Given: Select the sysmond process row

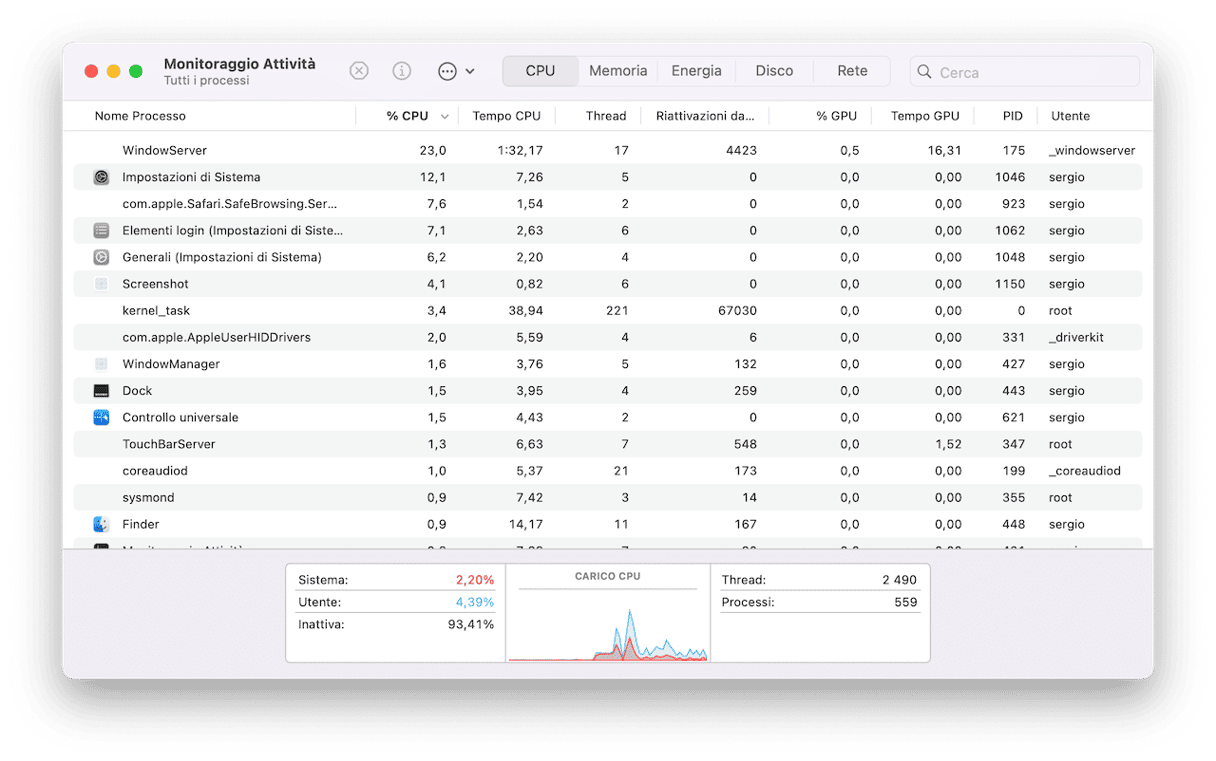Looking at the screenshot, I should coord(608,498).
